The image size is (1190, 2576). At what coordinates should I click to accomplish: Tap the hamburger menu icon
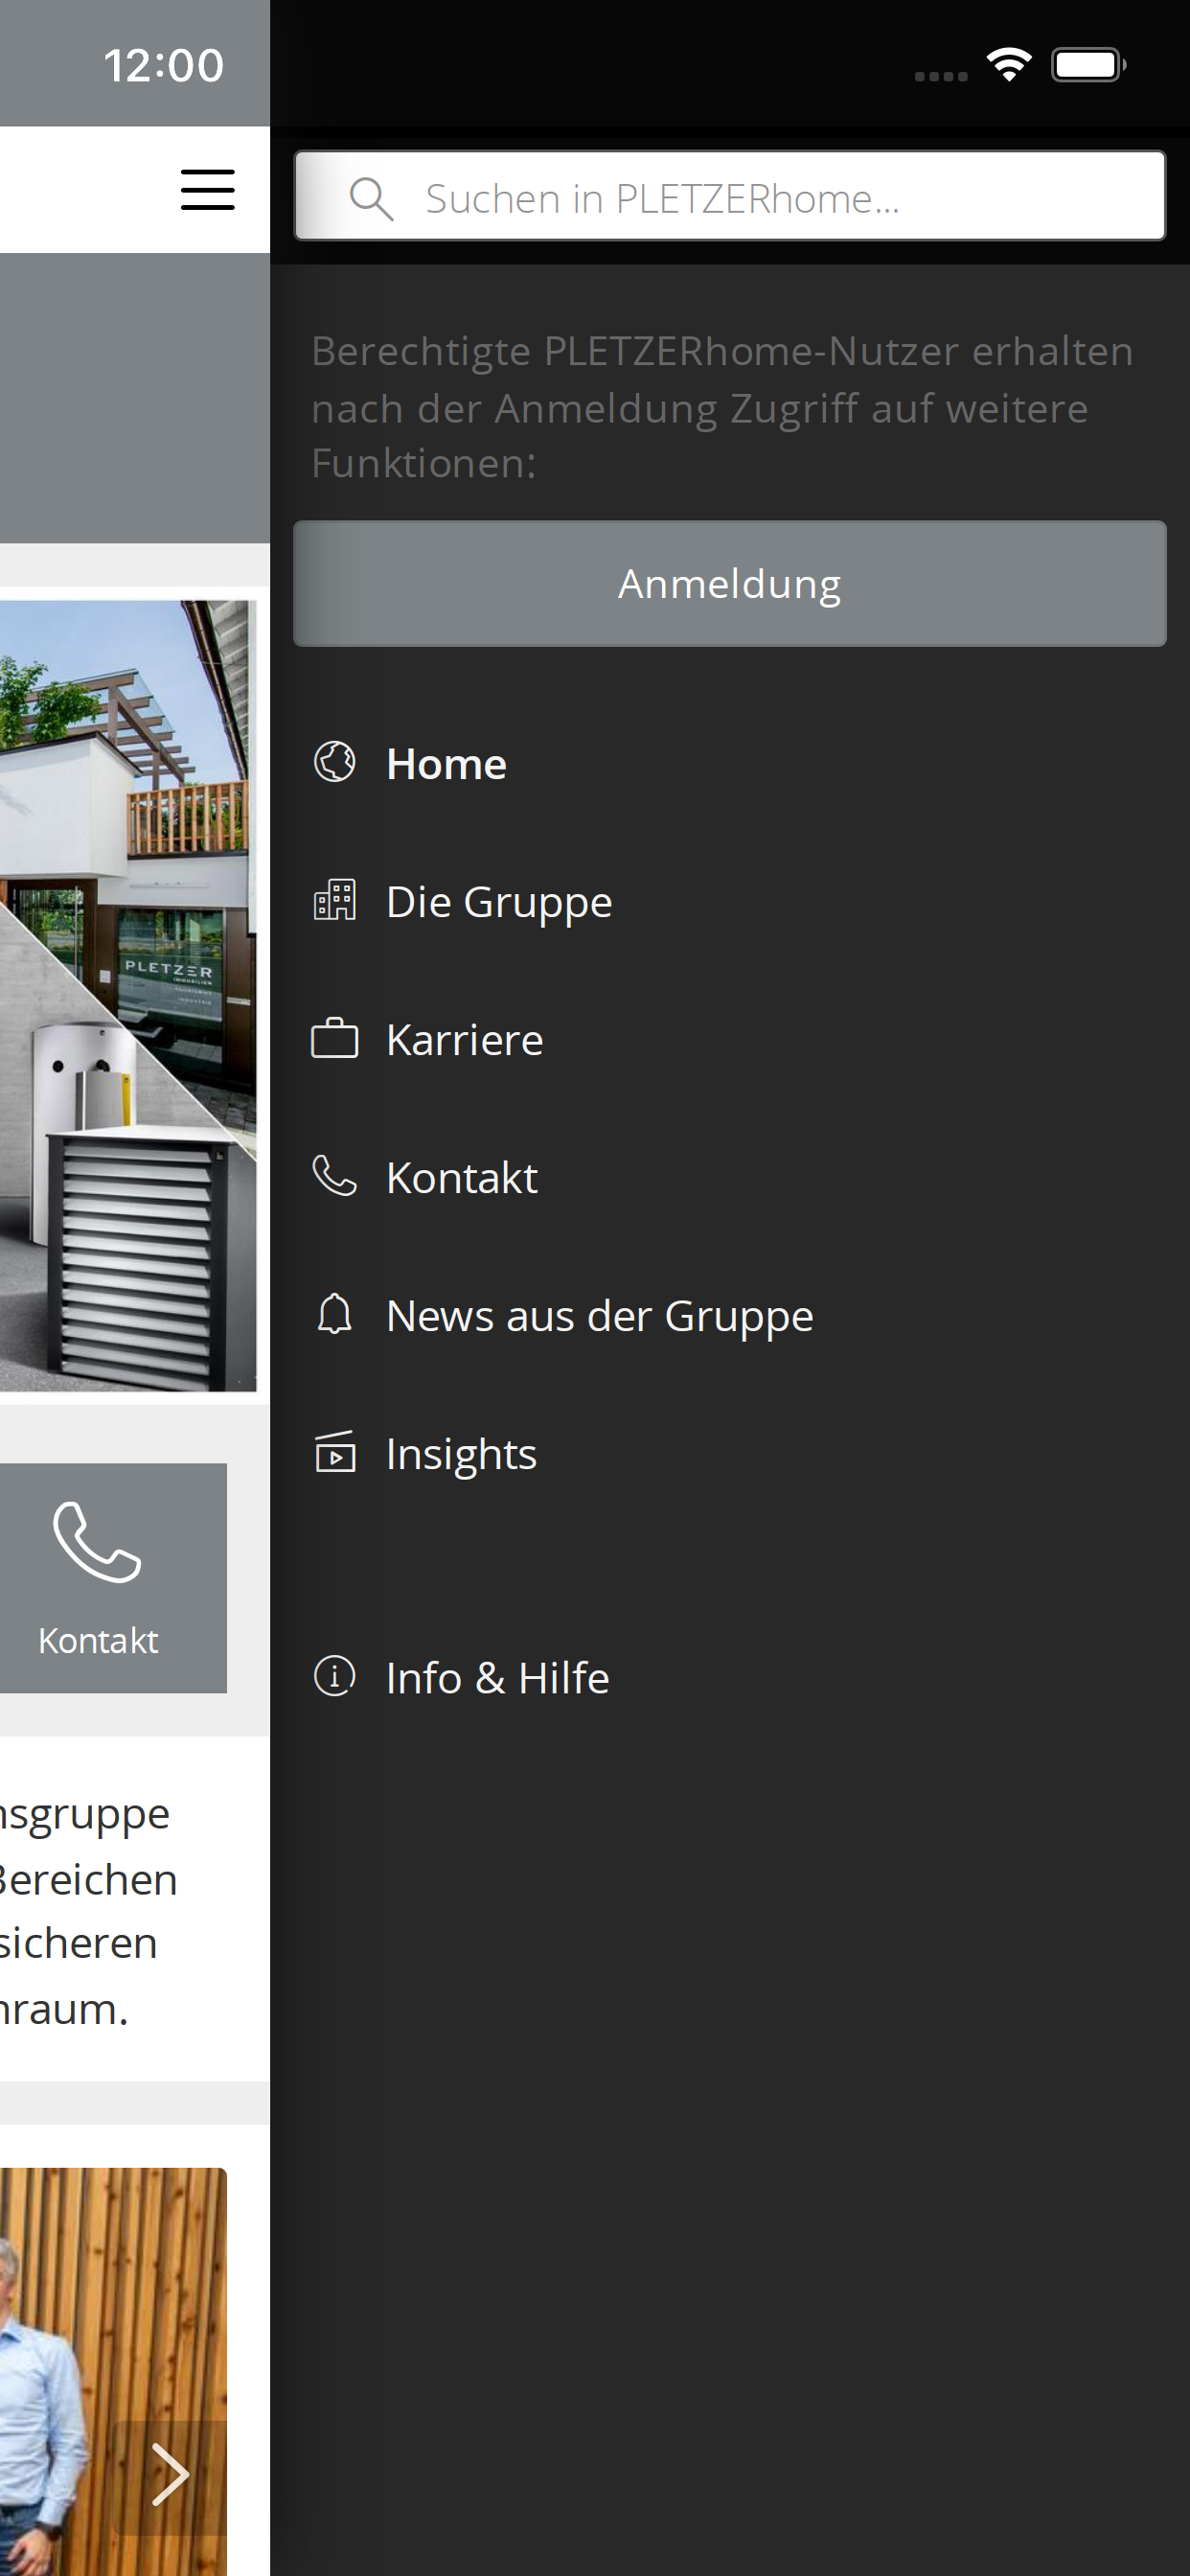pyautogui.click(x=207, y=190)
